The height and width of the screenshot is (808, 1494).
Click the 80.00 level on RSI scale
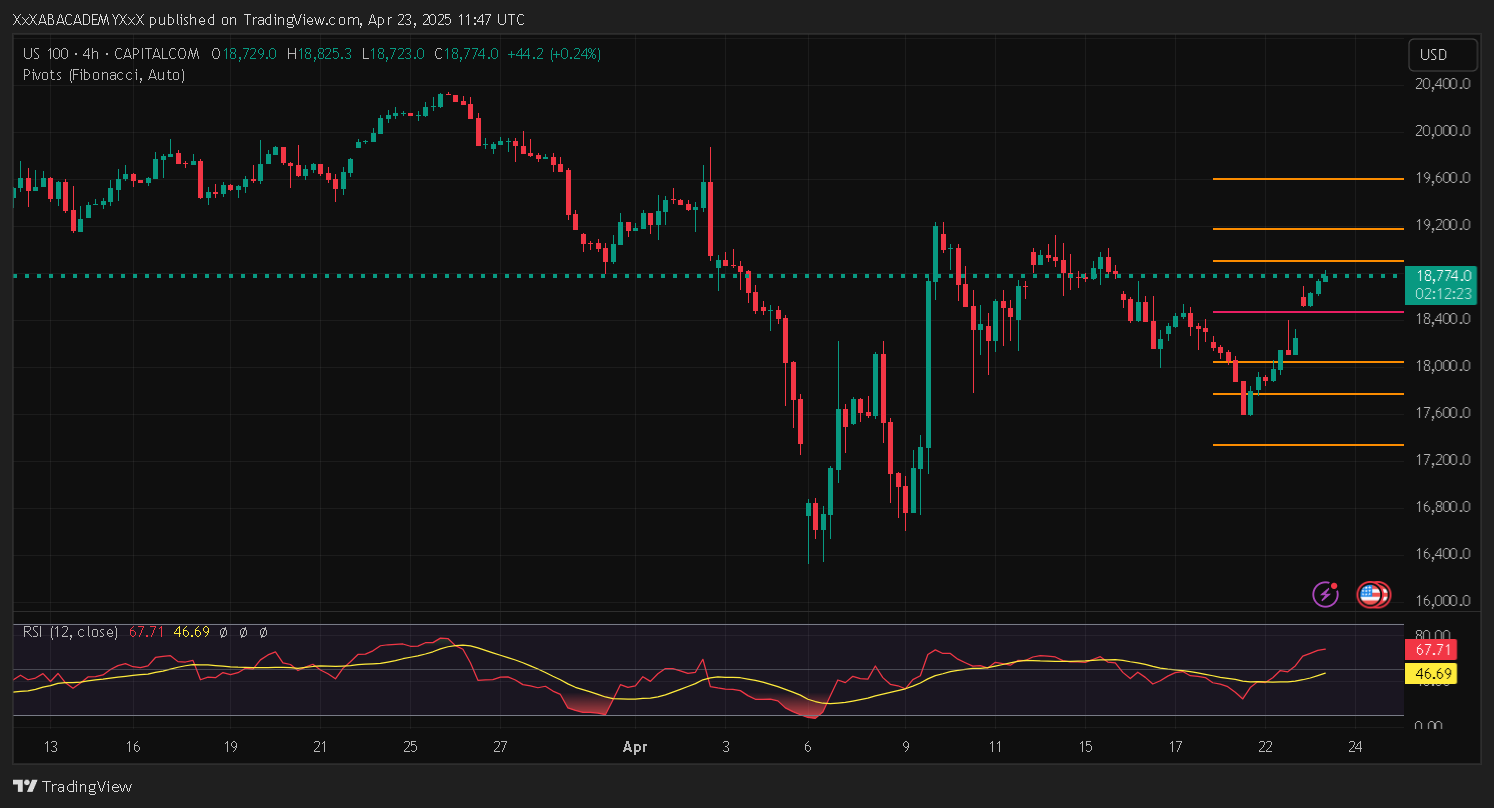(x=1430, y=634)
